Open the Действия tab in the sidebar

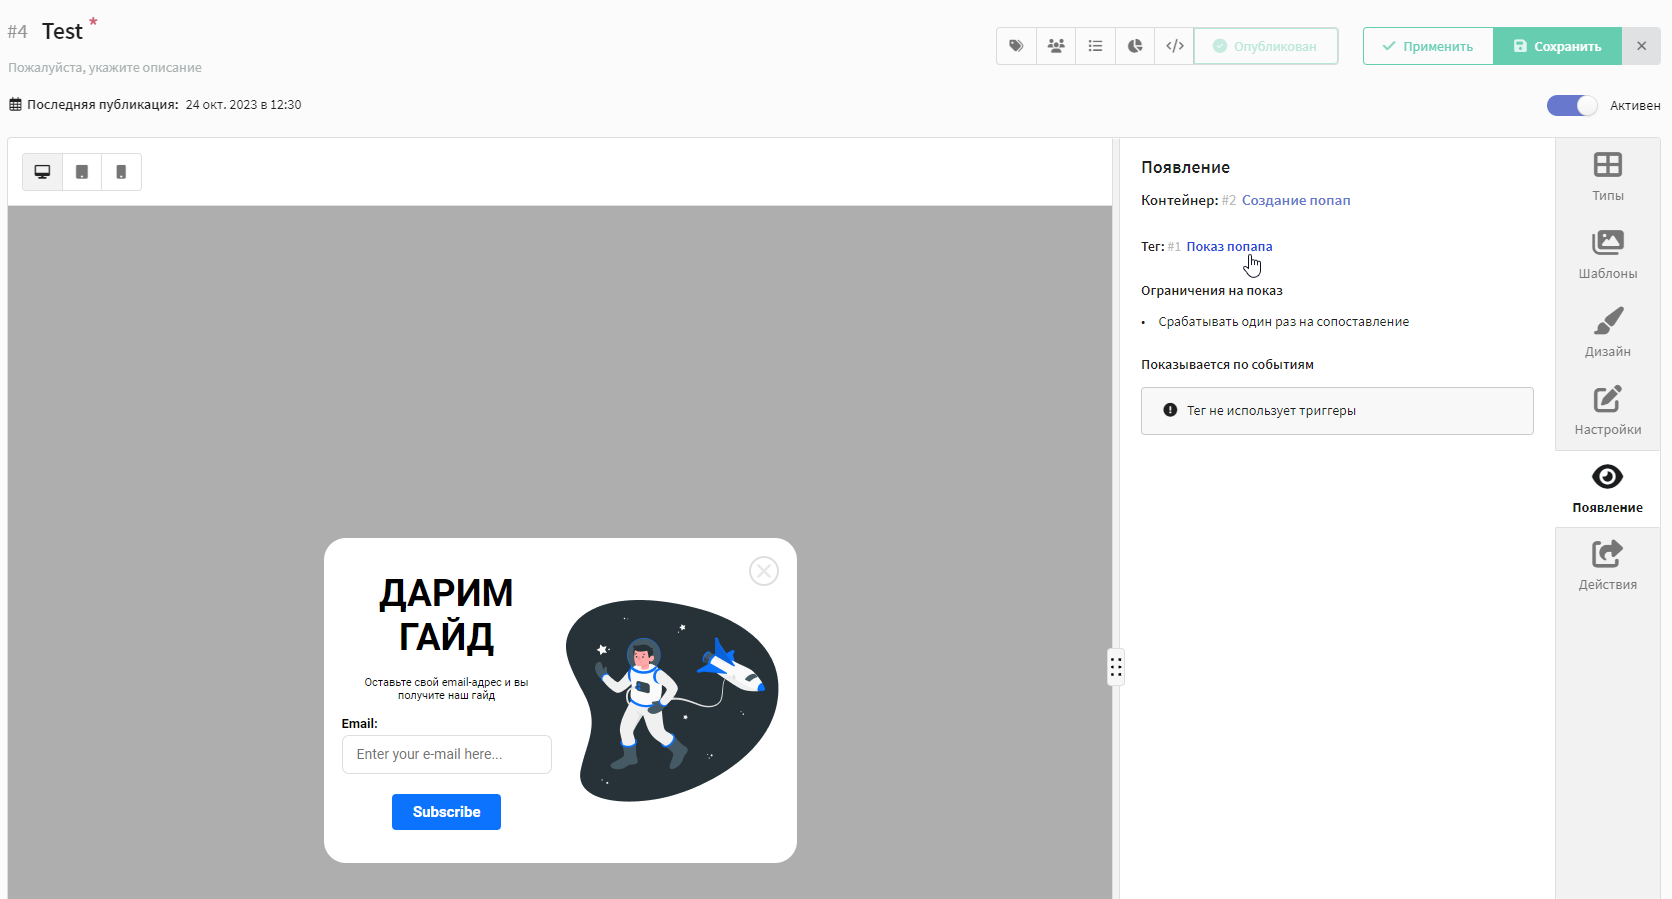(x=1608, y=566)
